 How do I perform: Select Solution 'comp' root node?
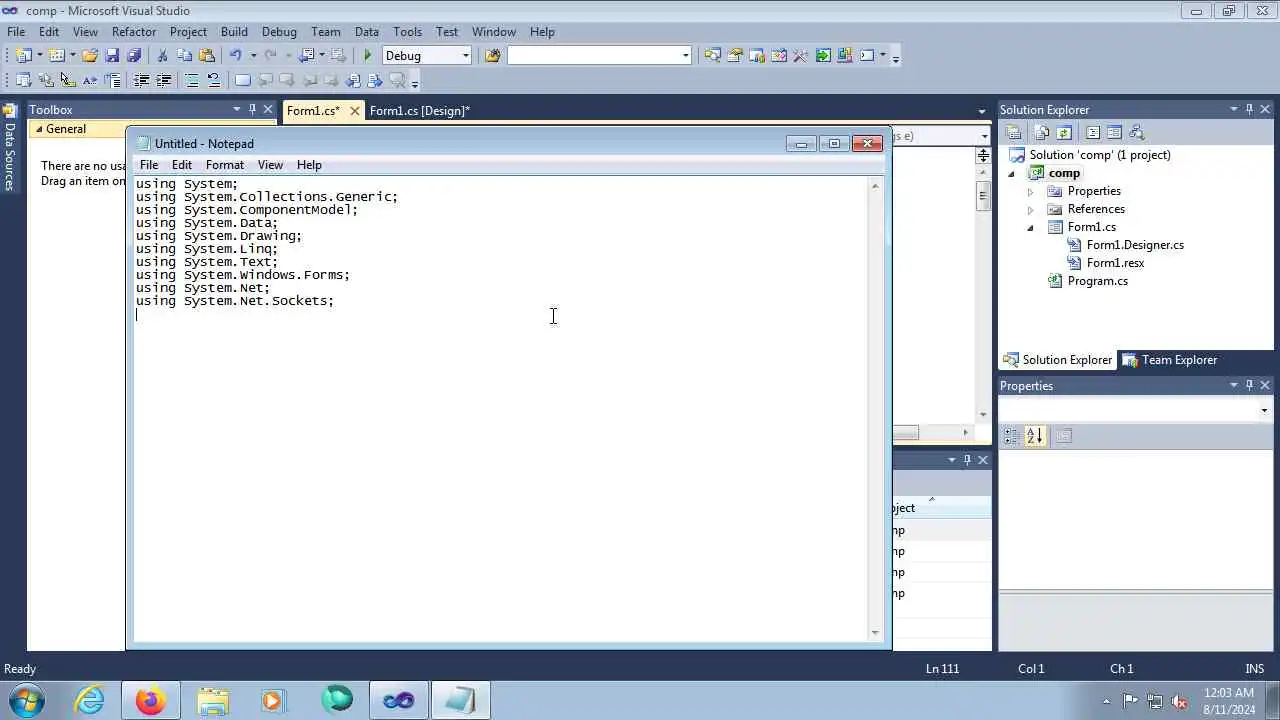[1100, 155]
